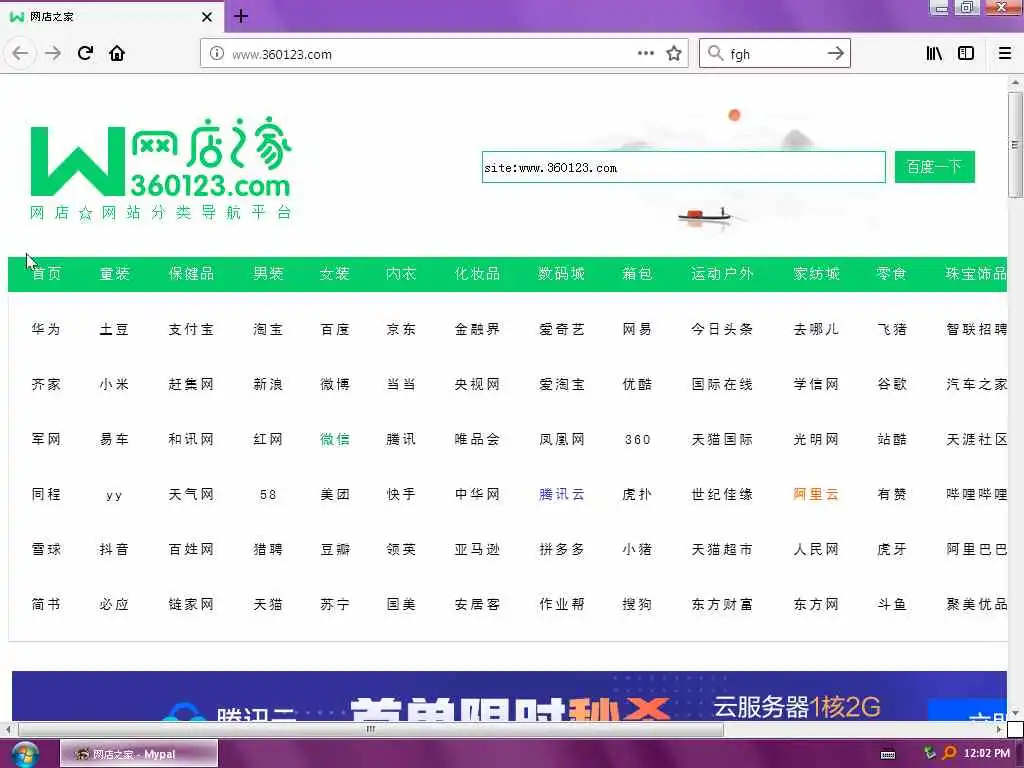Image resolution: width=1024 pixels, height=768 pixels.
Task: Open the 首页 navigation item
Action: point(46,274)
